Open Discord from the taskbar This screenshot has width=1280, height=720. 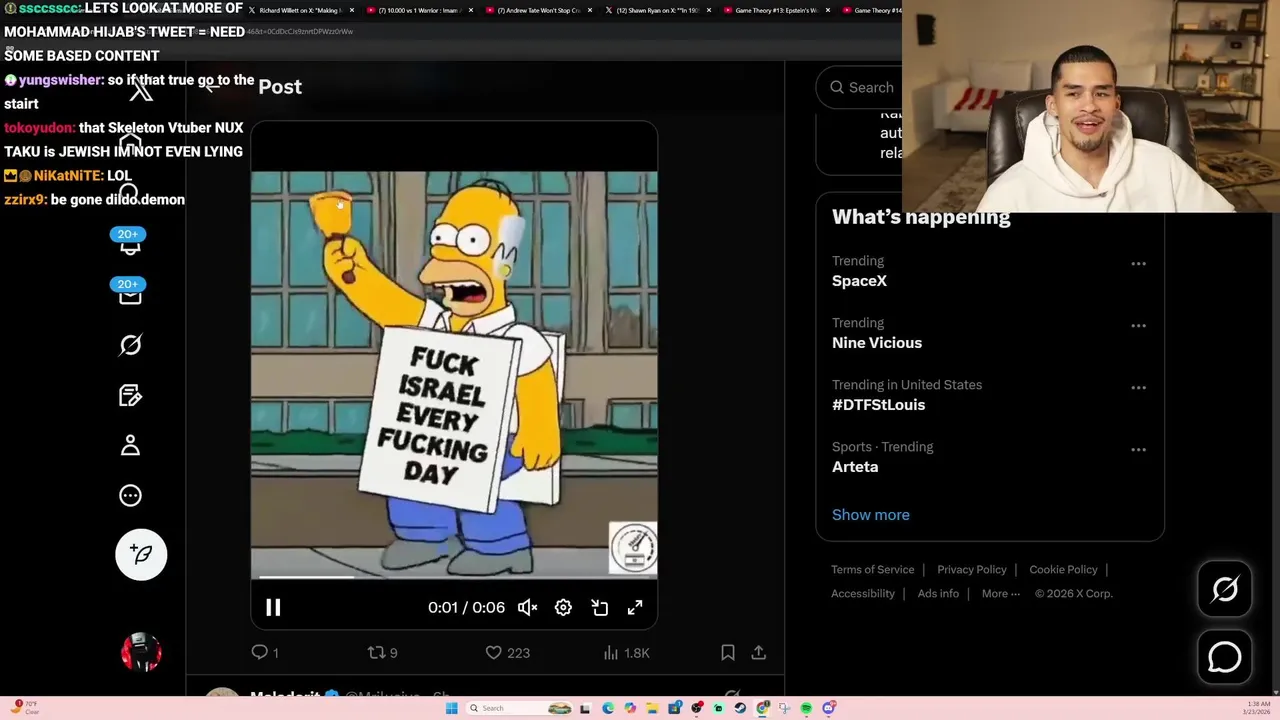coord(828,708)
